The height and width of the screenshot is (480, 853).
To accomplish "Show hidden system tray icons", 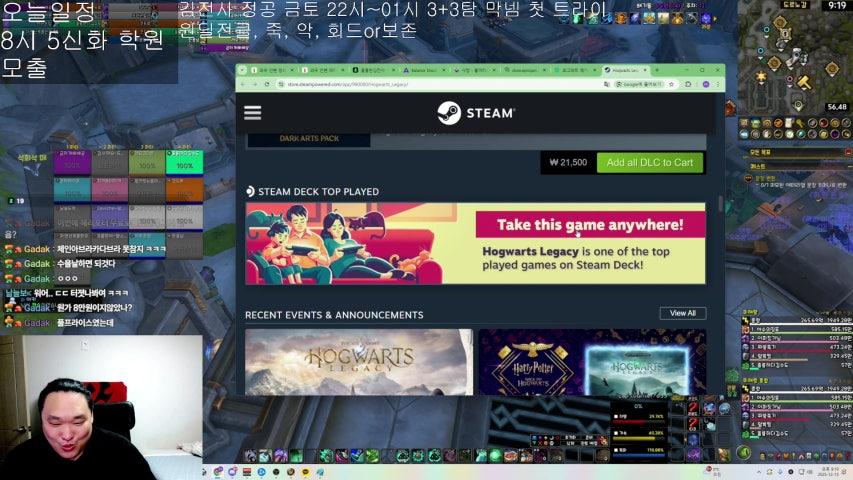I will coord(758,472).
